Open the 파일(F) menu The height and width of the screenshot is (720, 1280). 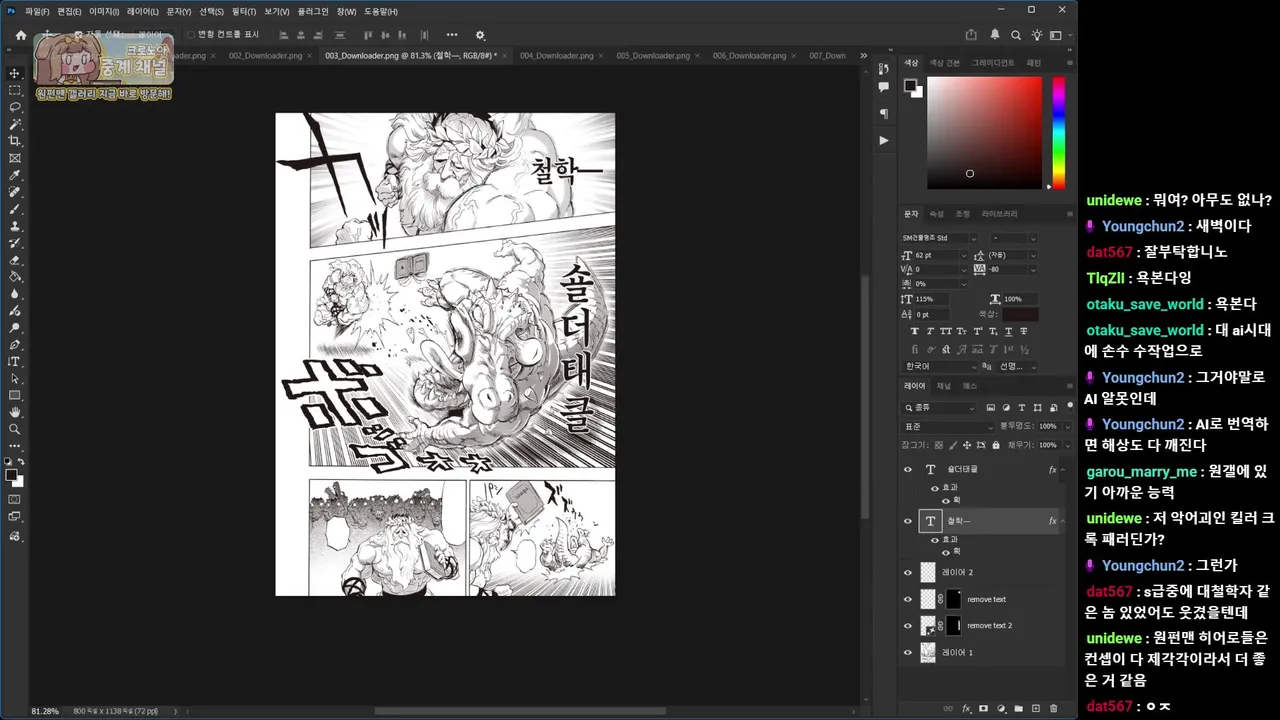pos(37,11)
